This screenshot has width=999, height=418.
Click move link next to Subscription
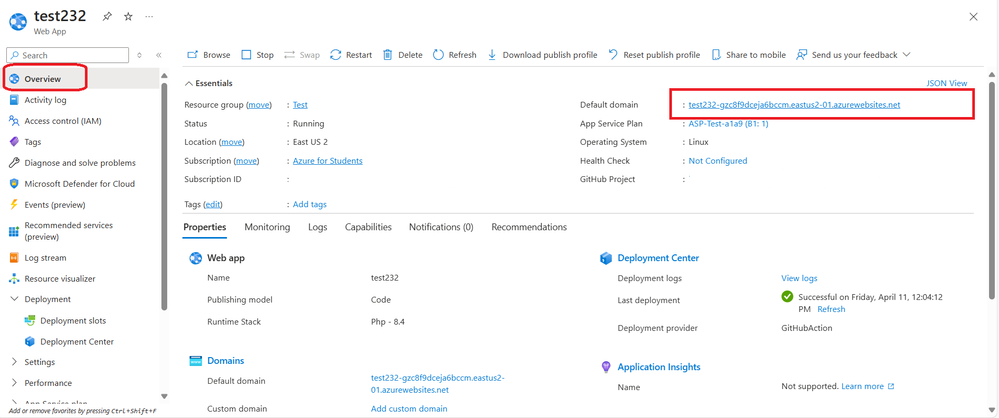(x=247, y=161)
